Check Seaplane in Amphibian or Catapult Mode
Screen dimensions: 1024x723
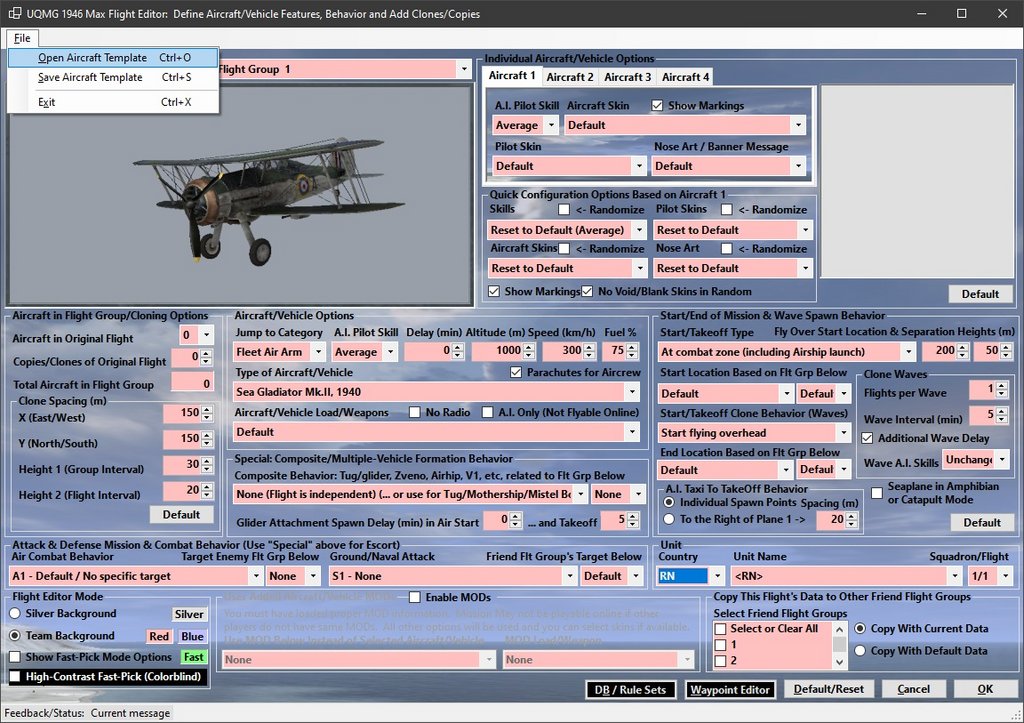coord(877,492)
